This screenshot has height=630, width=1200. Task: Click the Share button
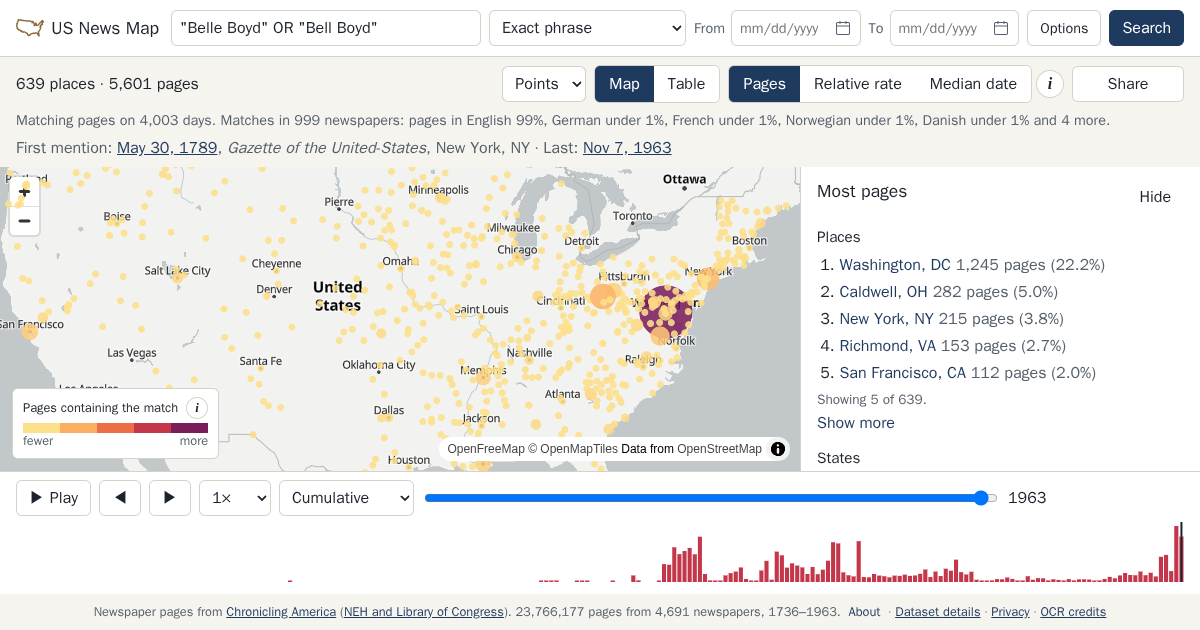tap(1128, 84)
